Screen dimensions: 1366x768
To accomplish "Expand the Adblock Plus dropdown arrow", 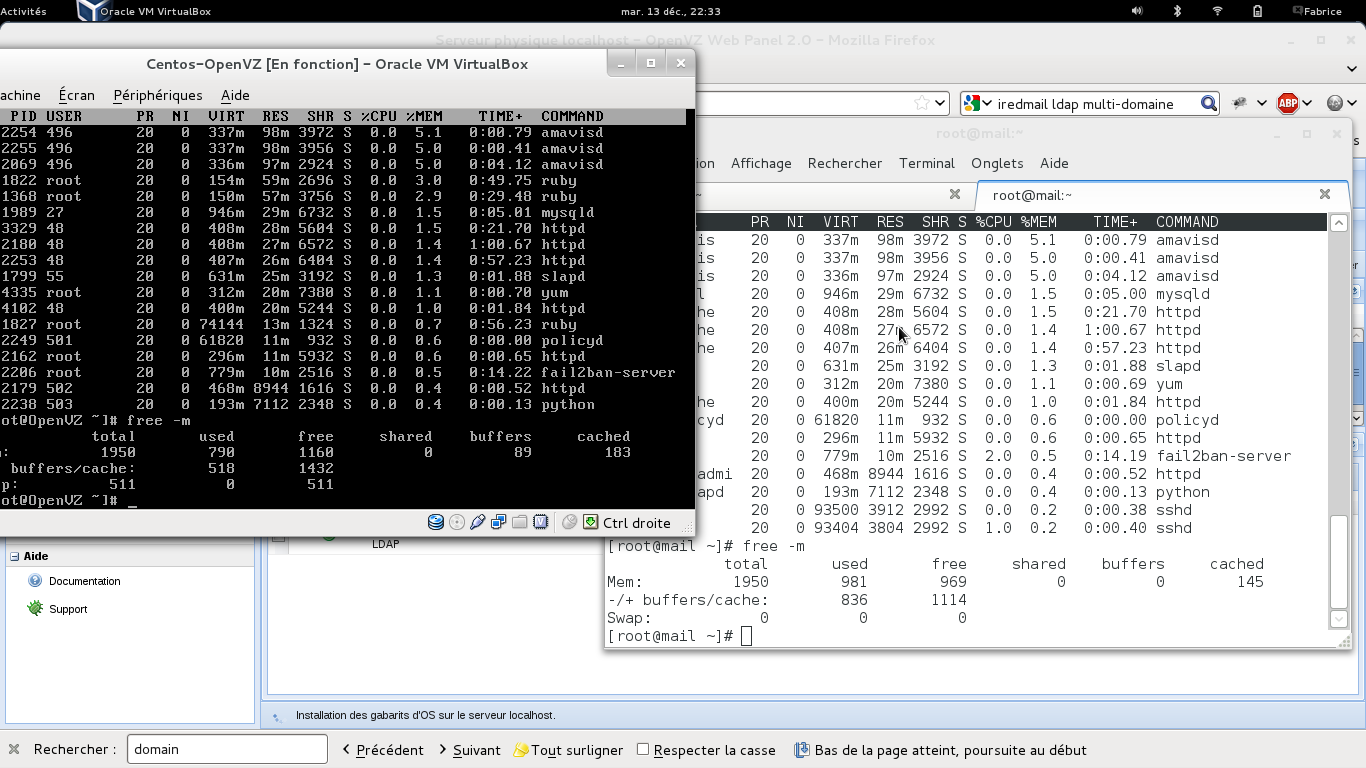I will [1310, 103].
